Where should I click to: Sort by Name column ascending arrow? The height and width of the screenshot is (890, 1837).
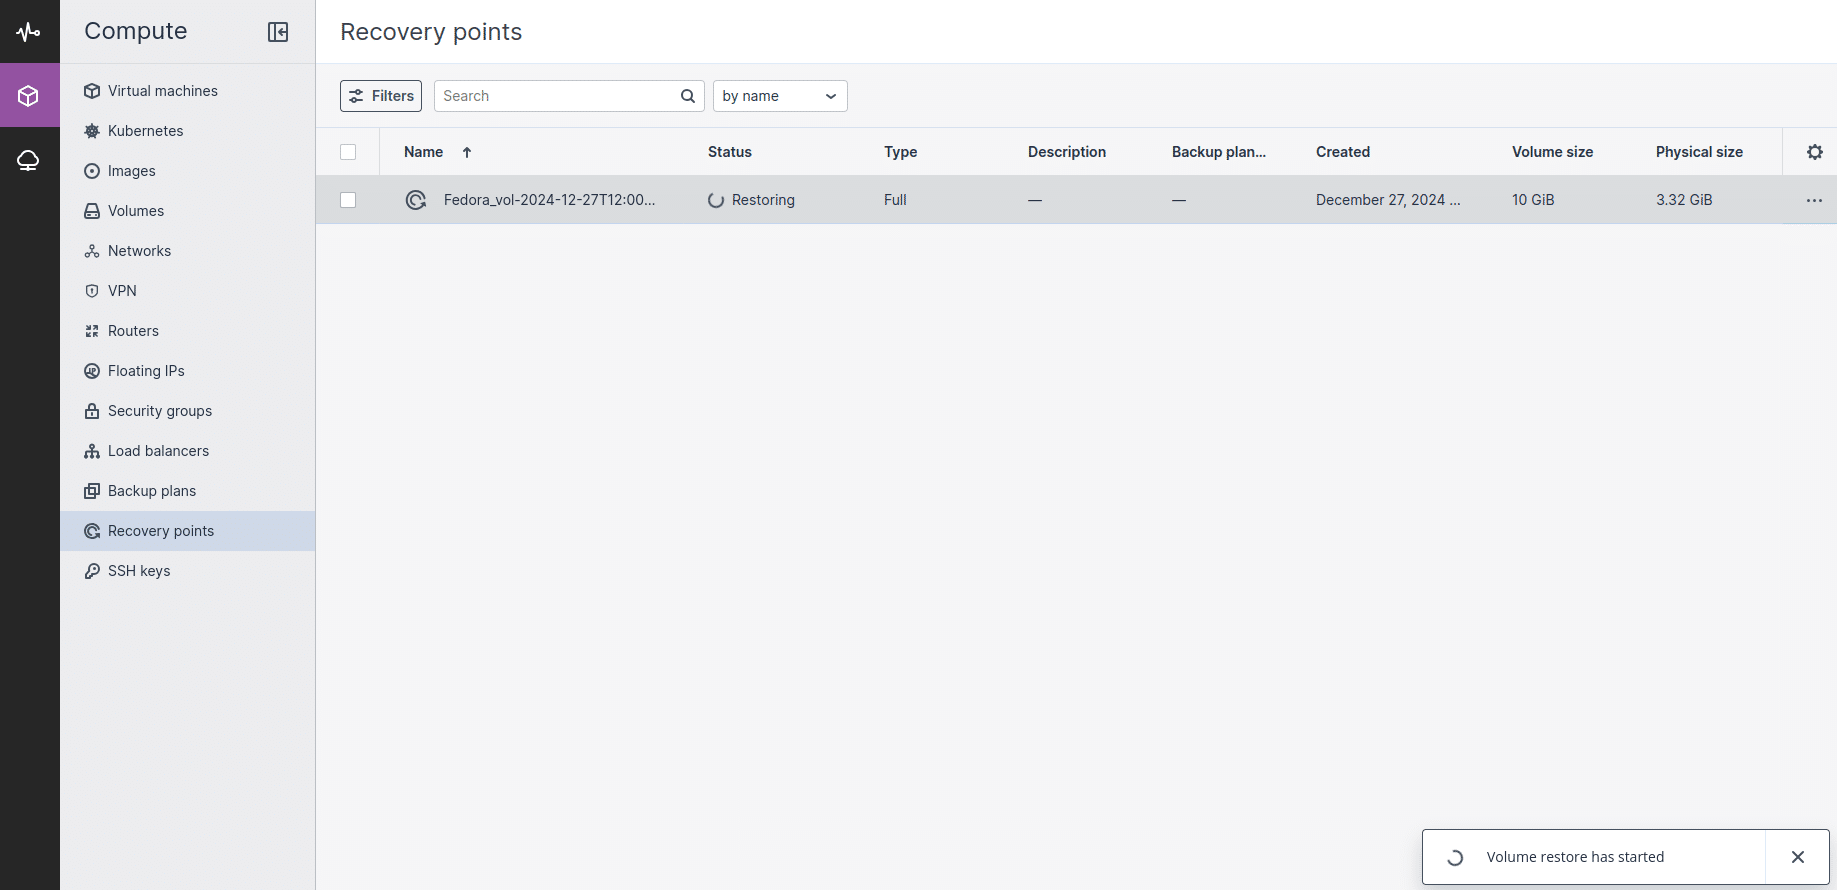click(467, 152)
